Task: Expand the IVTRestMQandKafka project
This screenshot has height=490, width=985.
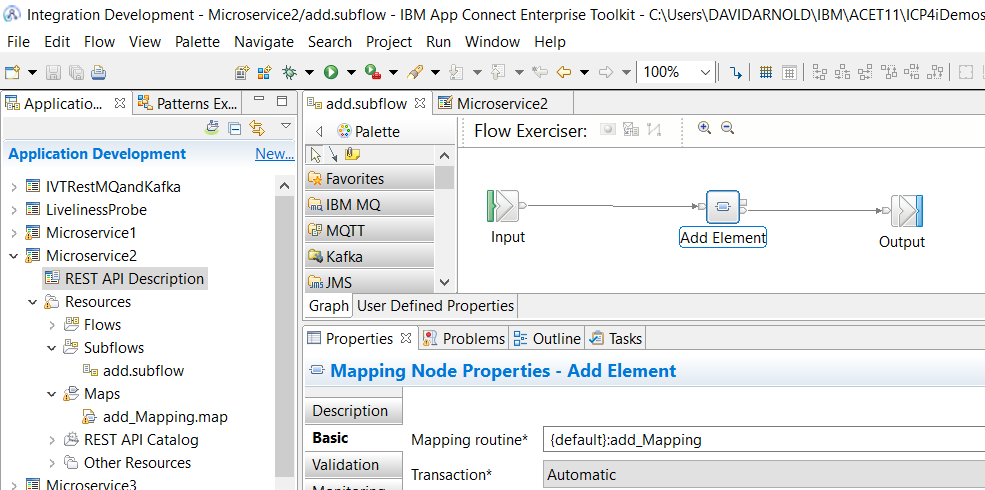Action: pos(14,187)
